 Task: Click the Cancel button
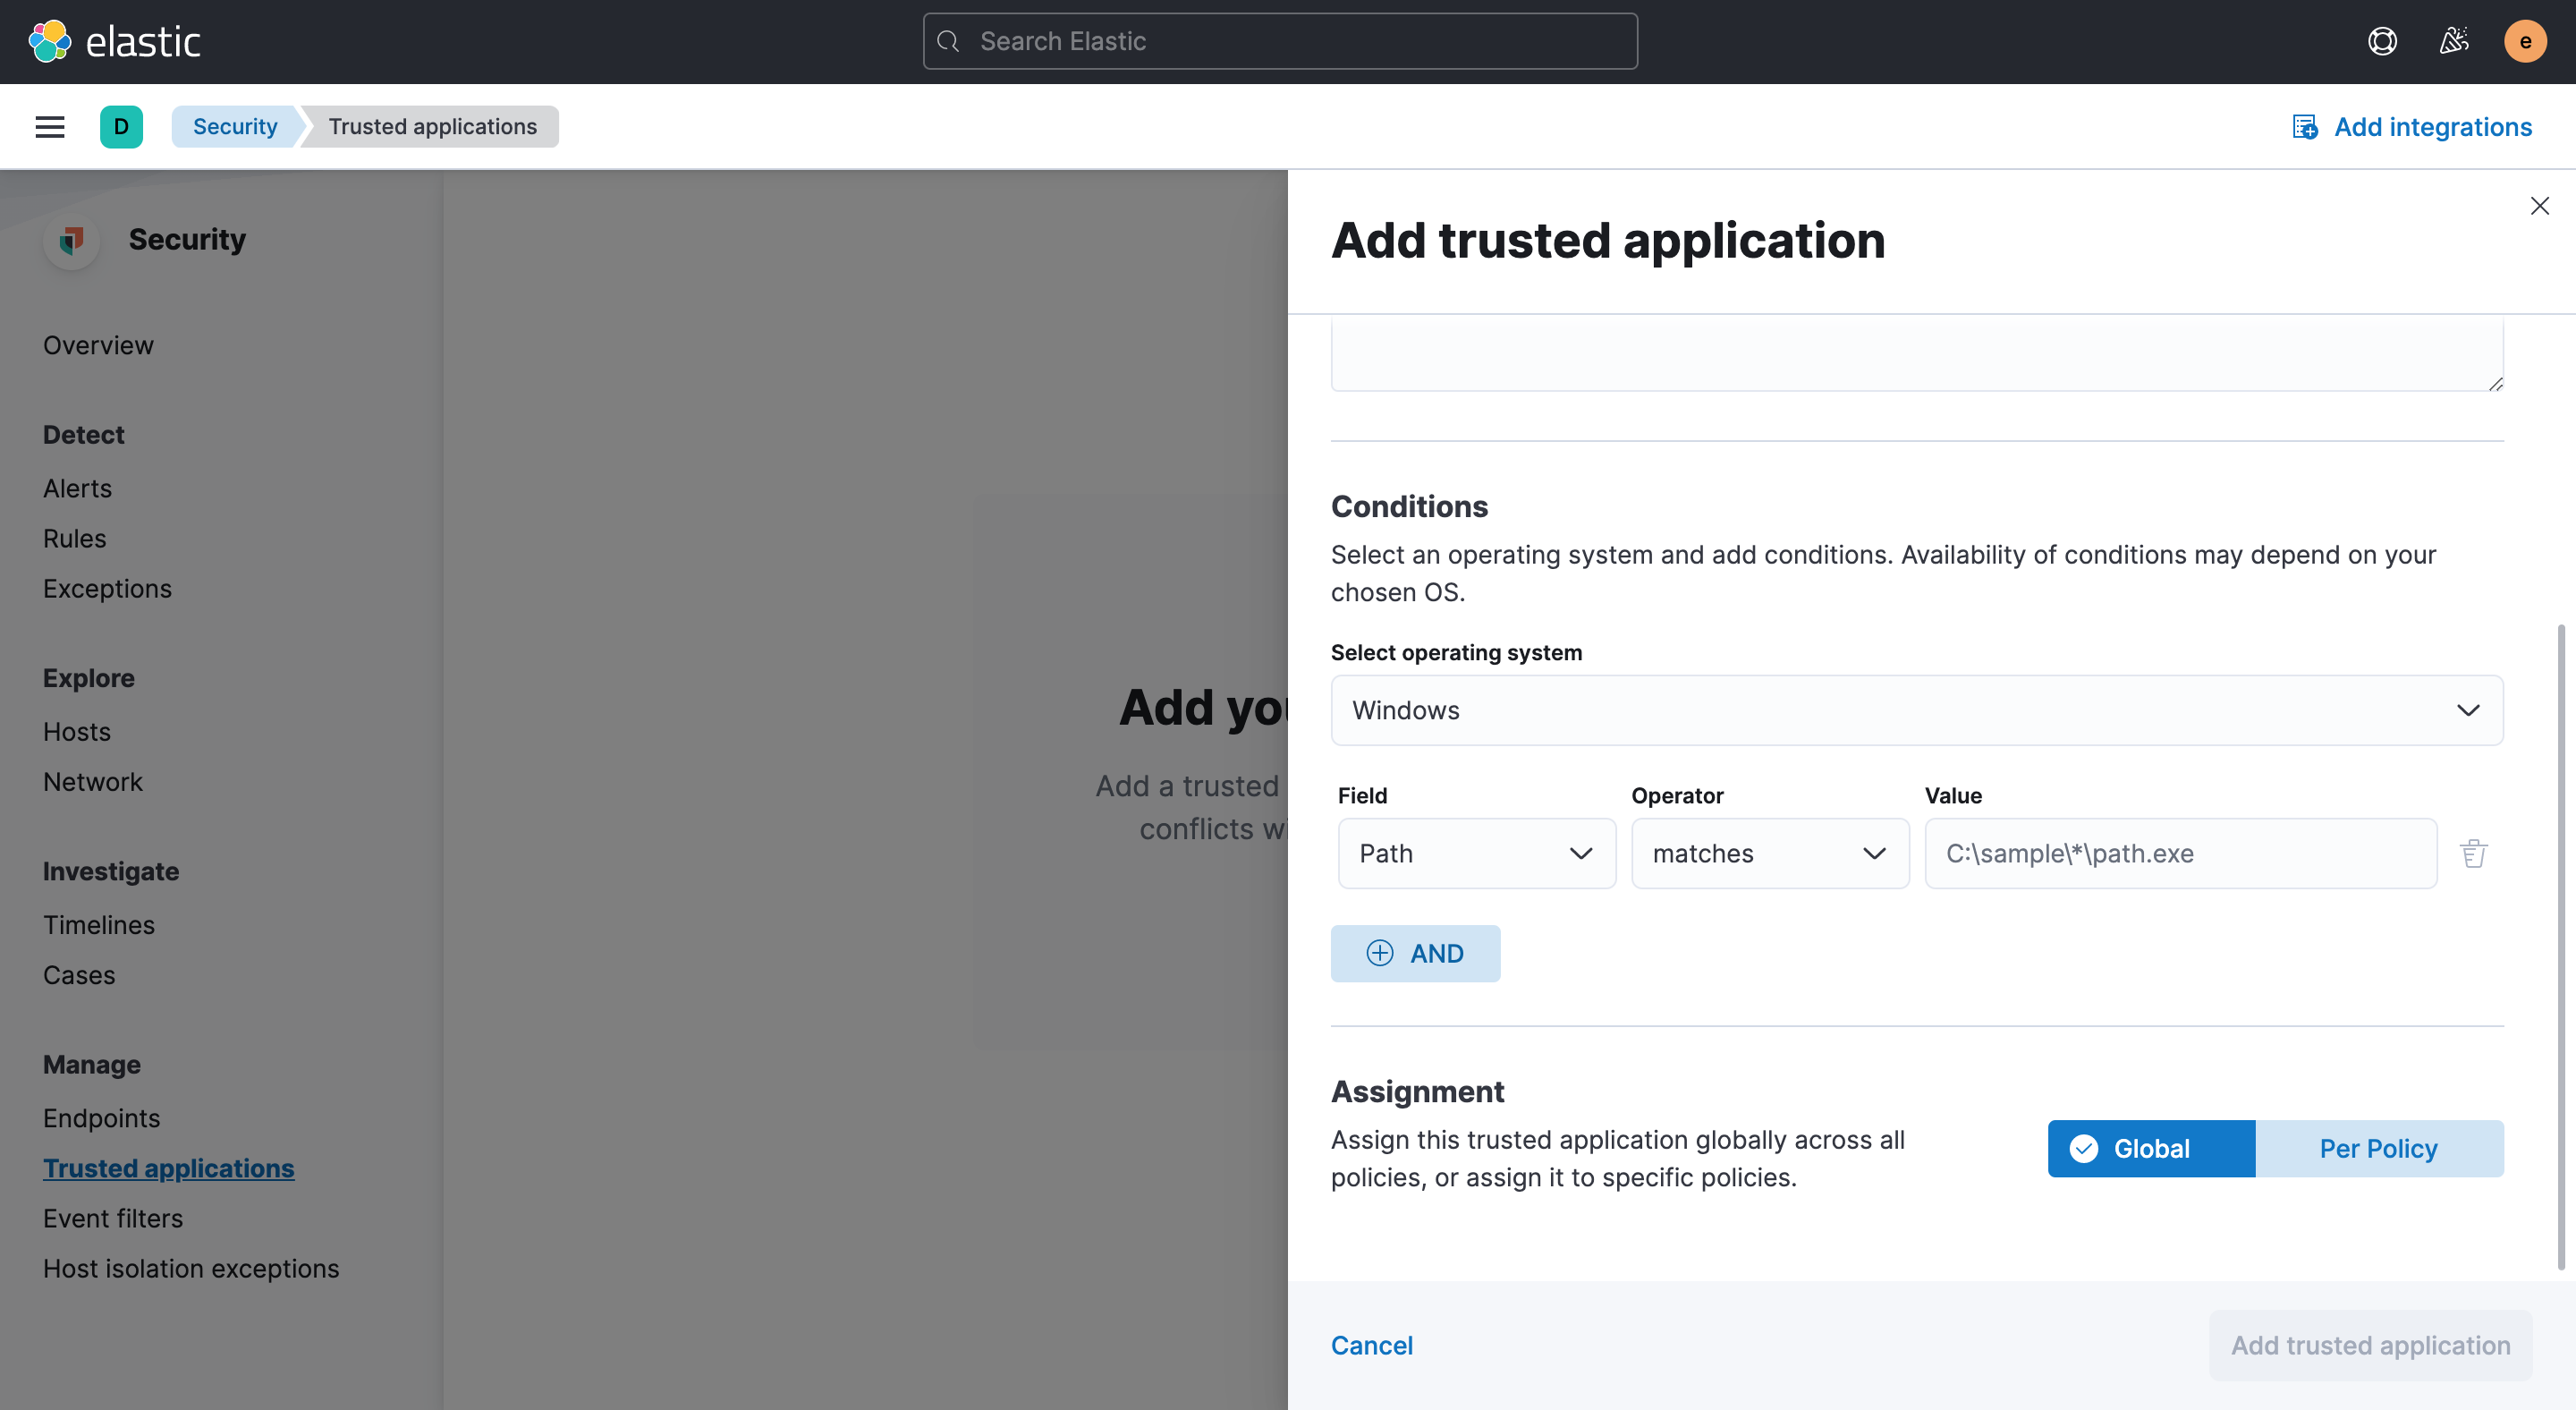pyautogui.click(x=1371, y=1345)
